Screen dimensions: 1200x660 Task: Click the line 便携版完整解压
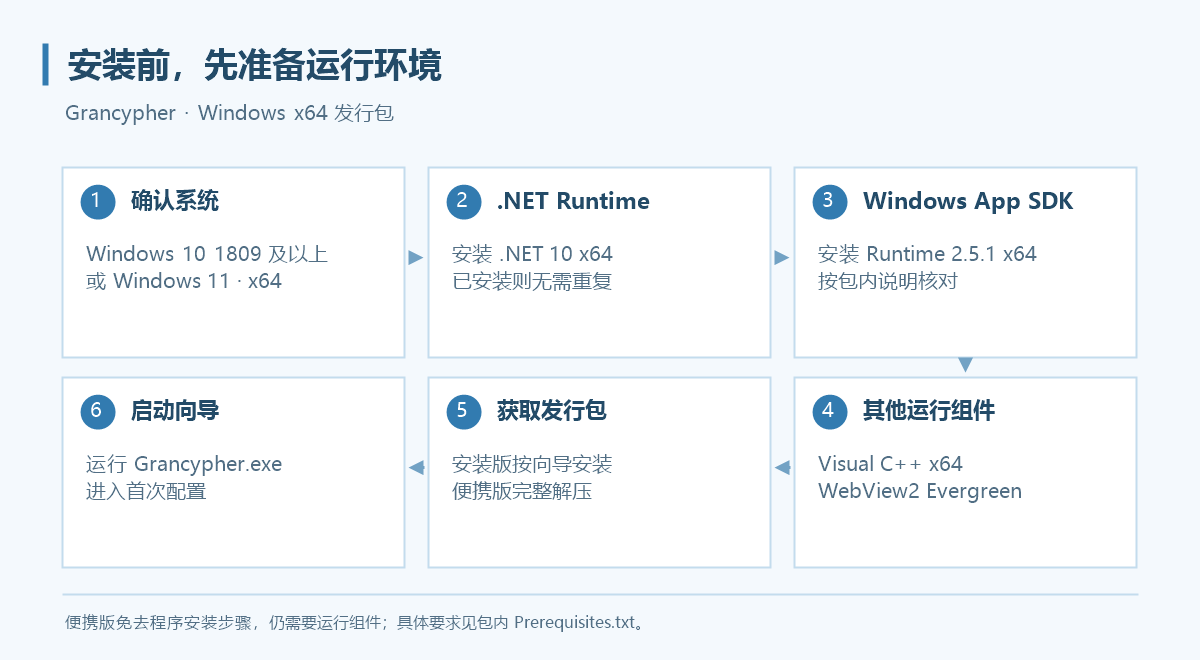522,491
